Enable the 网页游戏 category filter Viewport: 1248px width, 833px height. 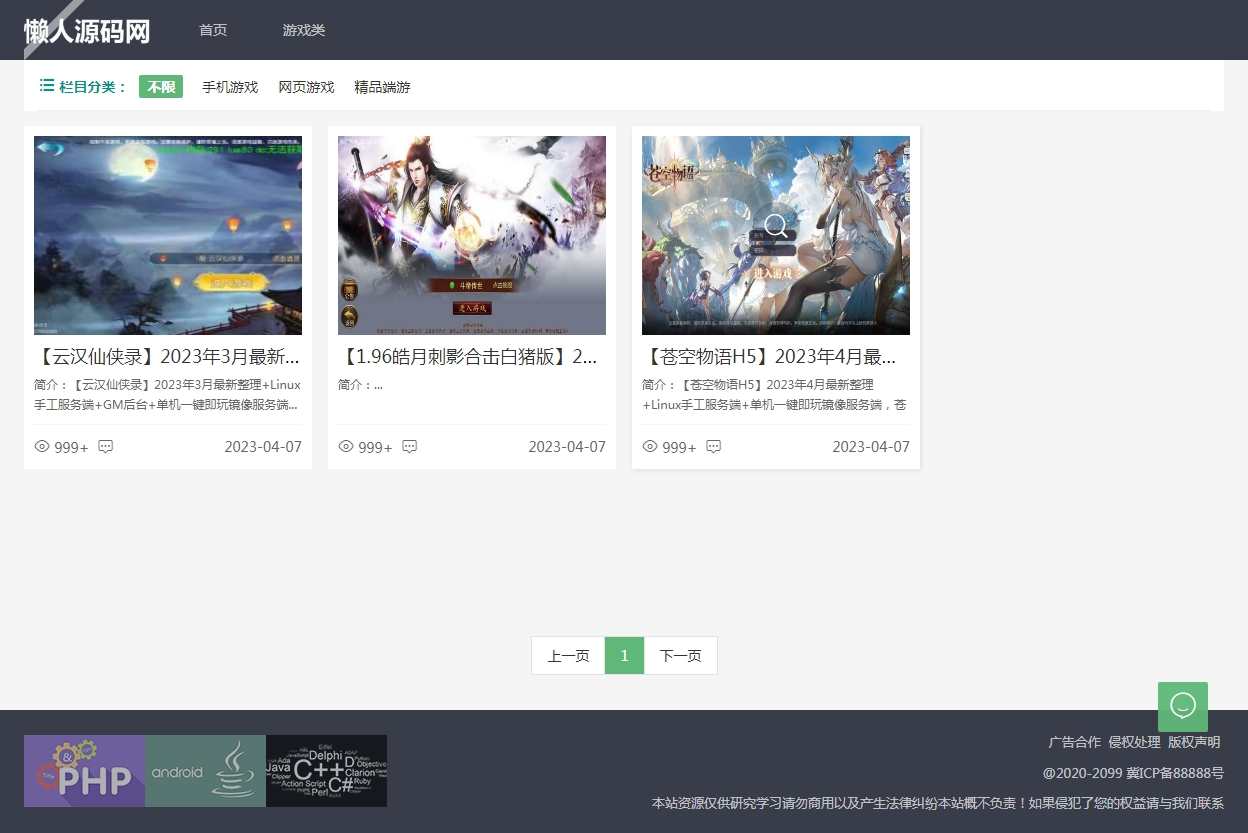306,87
